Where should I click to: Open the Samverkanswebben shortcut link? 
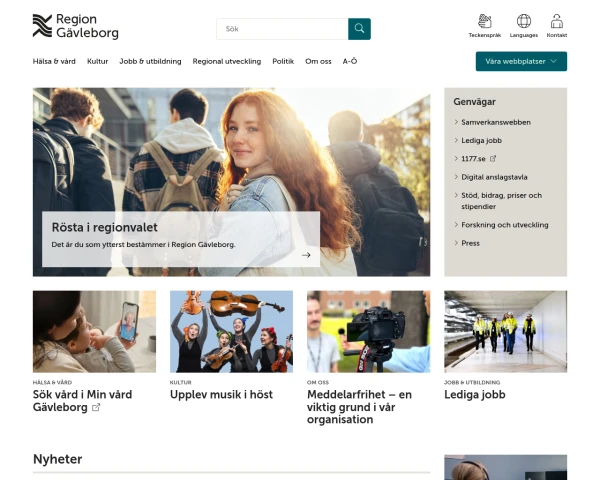tap(496, 122)
